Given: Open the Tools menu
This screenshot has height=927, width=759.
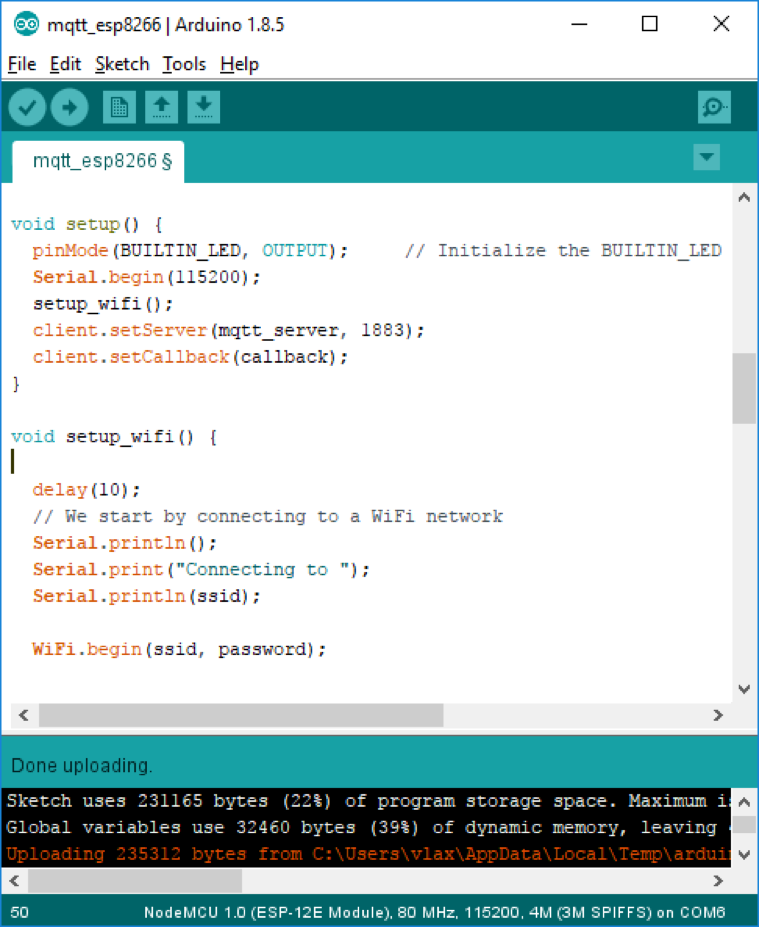Looking at the screenshot, I should point(184,64).
